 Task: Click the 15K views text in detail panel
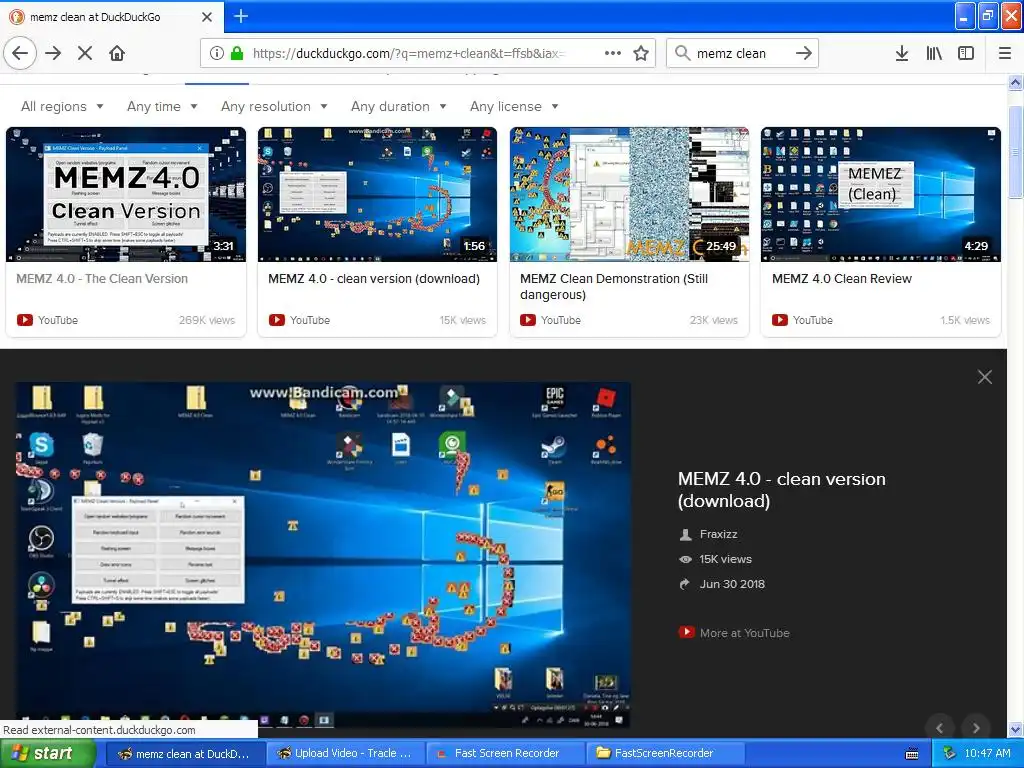(726, 559)
